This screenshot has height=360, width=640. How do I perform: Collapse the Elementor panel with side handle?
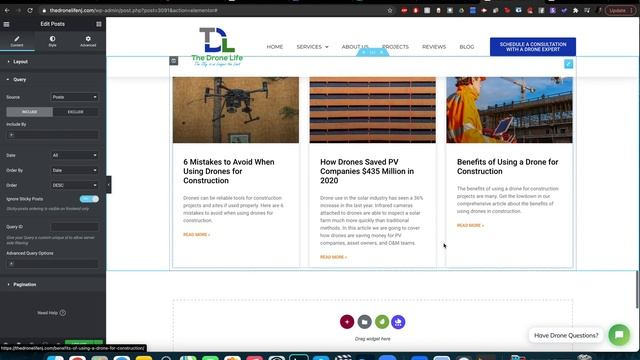109,185
